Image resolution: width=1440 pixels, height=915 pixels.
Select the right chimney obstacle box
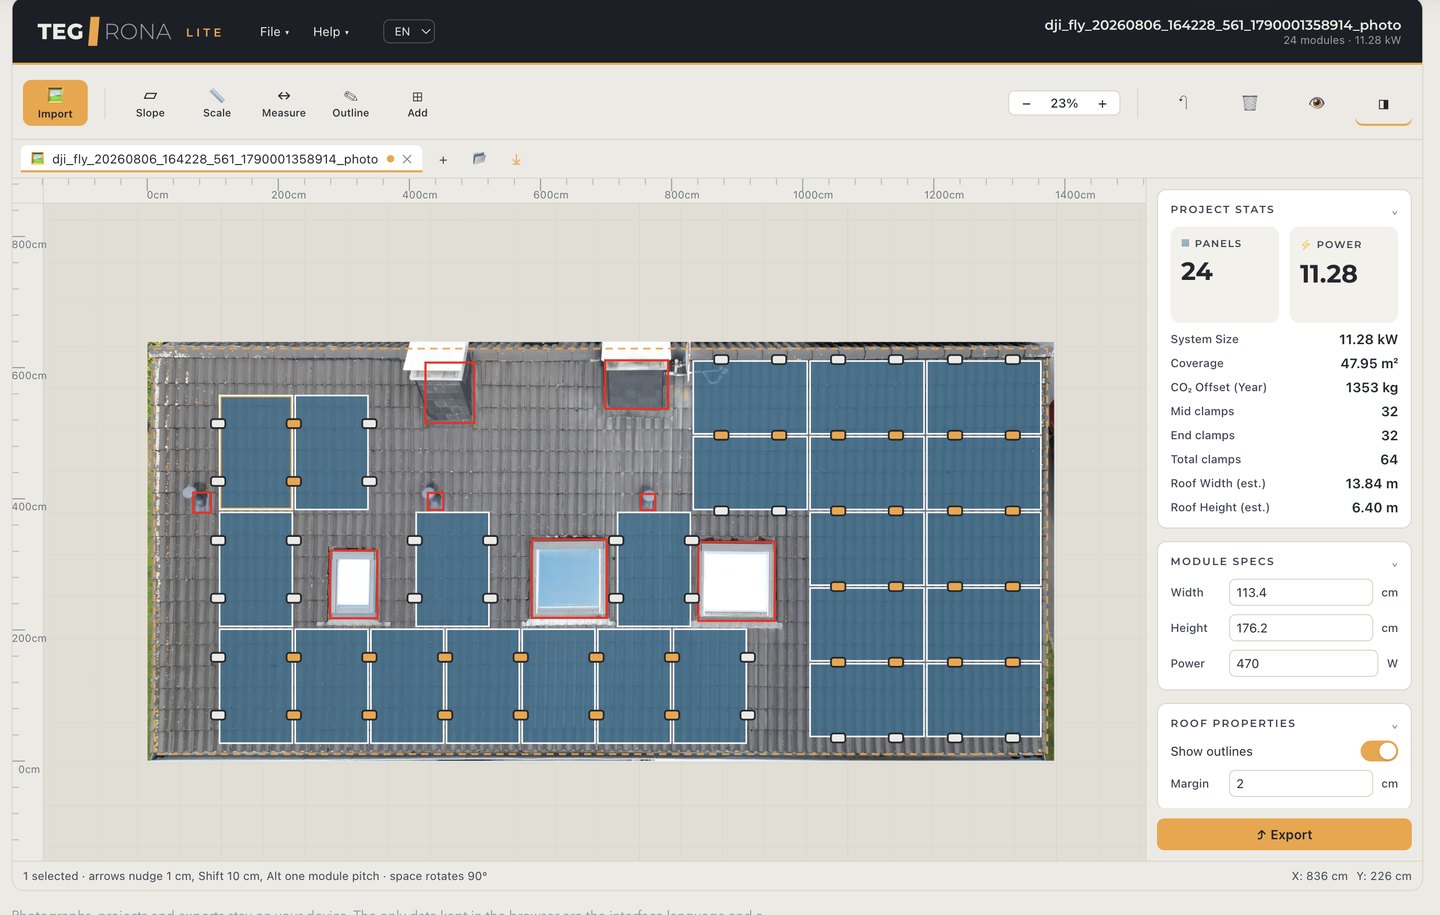click(x=636, y=384)
